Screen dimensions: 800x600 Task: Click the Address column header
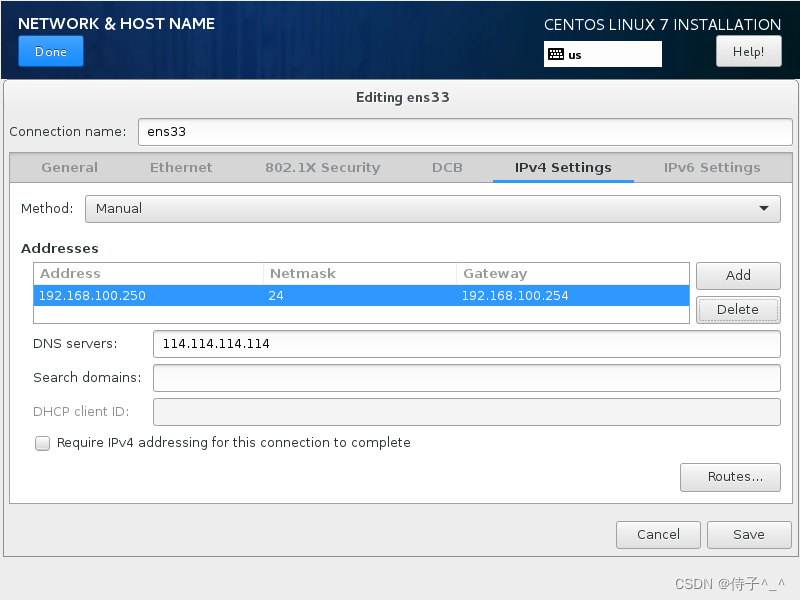148,273
